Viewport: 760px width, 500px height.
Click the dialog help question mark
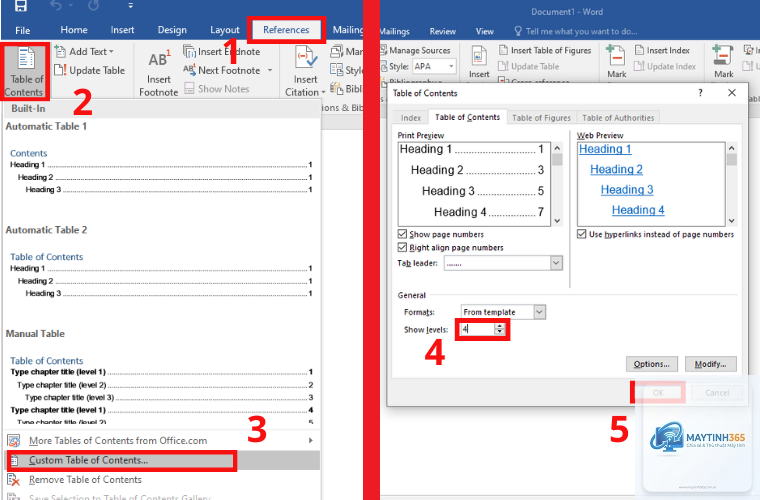pos(700,93)
